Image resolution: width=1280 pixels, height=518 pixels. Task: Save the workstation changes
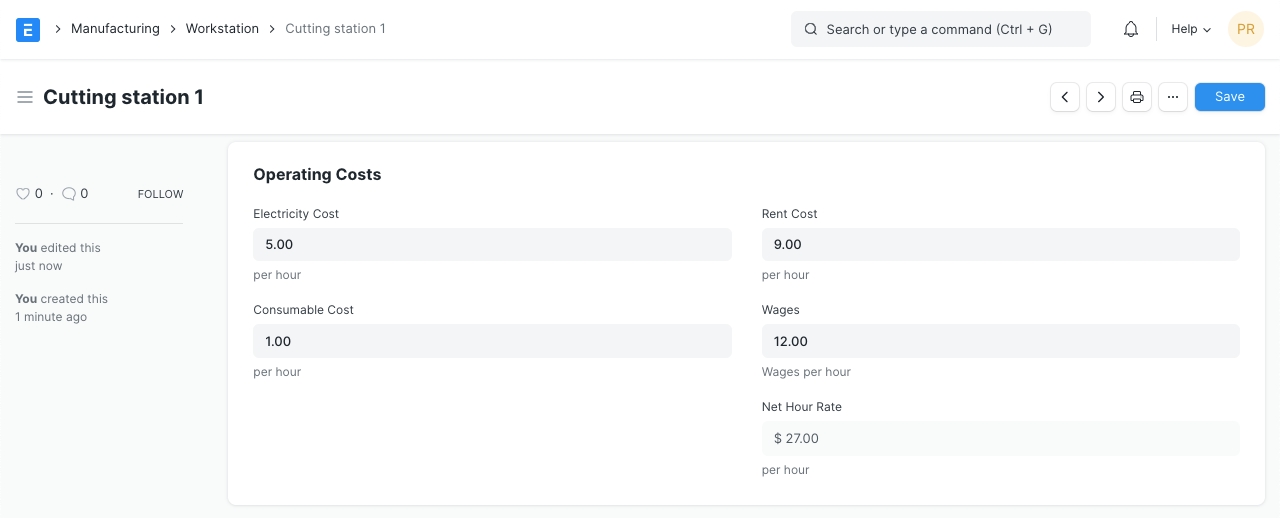(x=1229, y=97)
